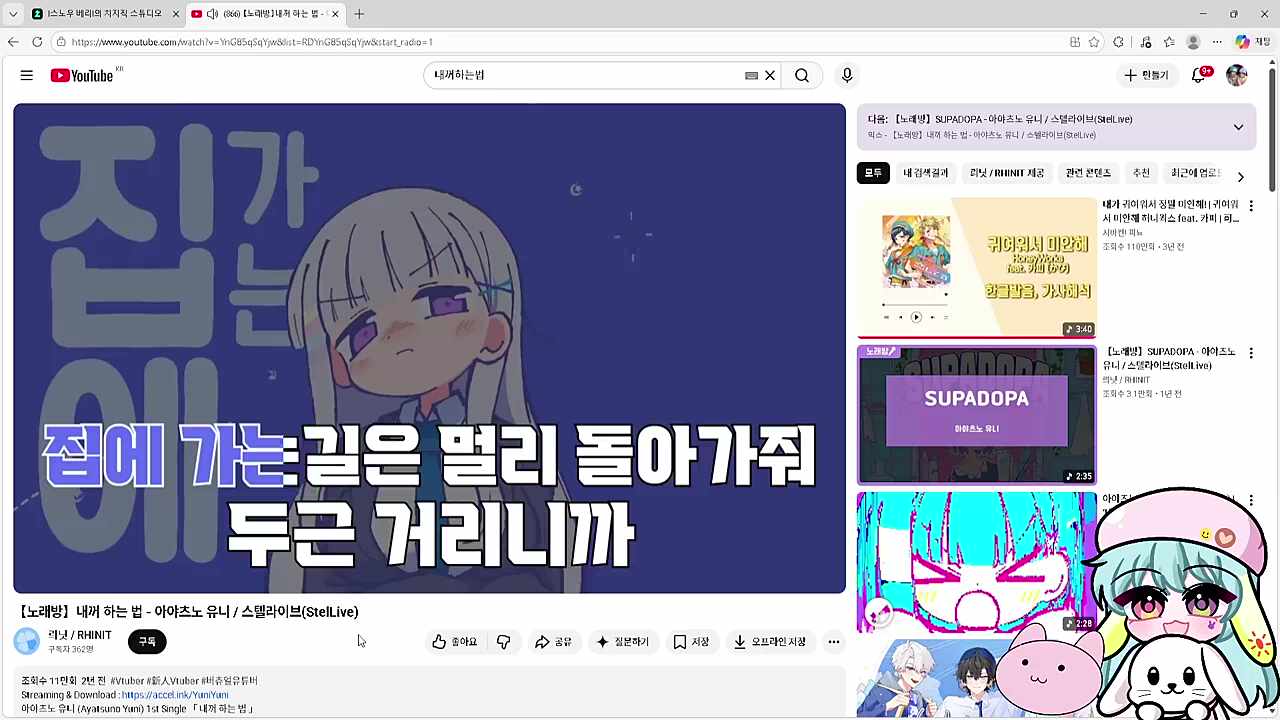The image size is (1280, 720).
Task: Open the YouTube account avatar menu
Action: tap(1237, 75)
